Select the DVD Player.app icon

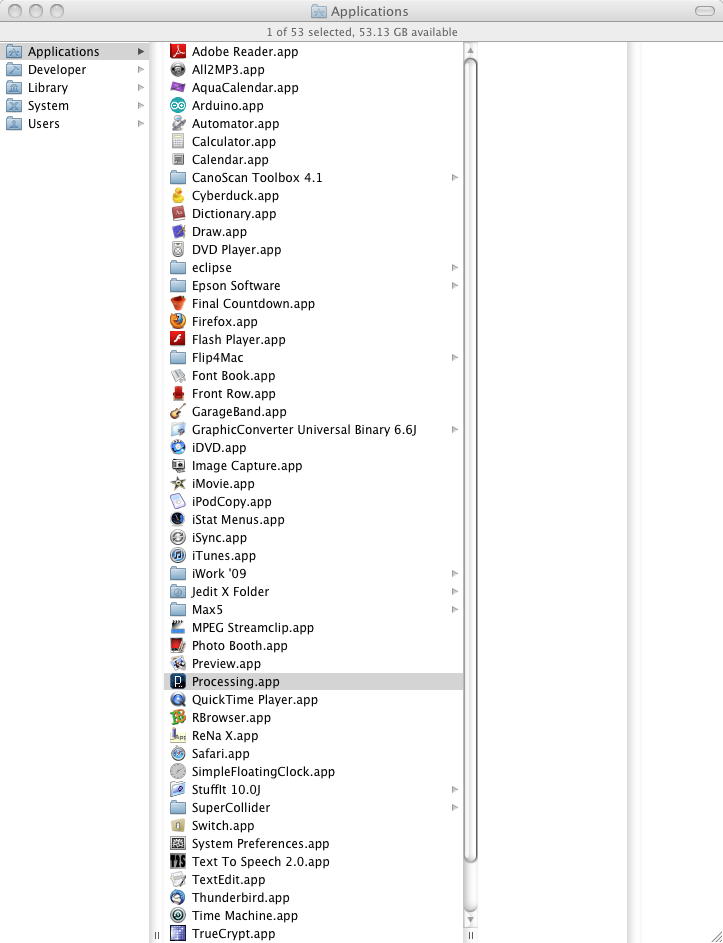pos(177,250)
